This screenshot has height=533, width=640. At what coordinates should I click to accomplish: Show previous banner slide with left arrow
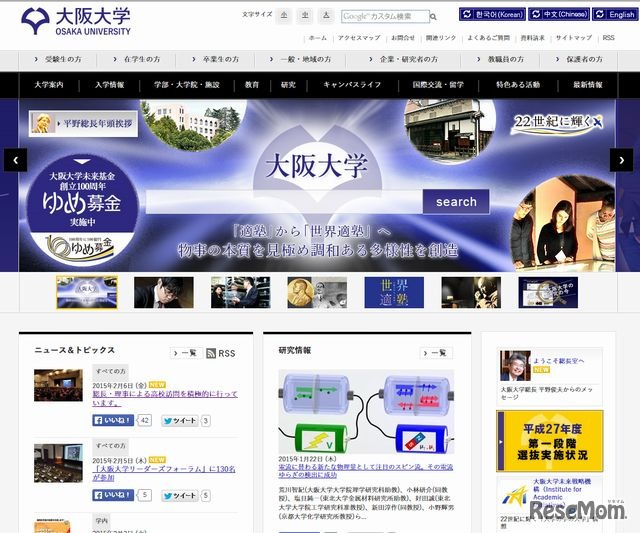pos(16,160)
